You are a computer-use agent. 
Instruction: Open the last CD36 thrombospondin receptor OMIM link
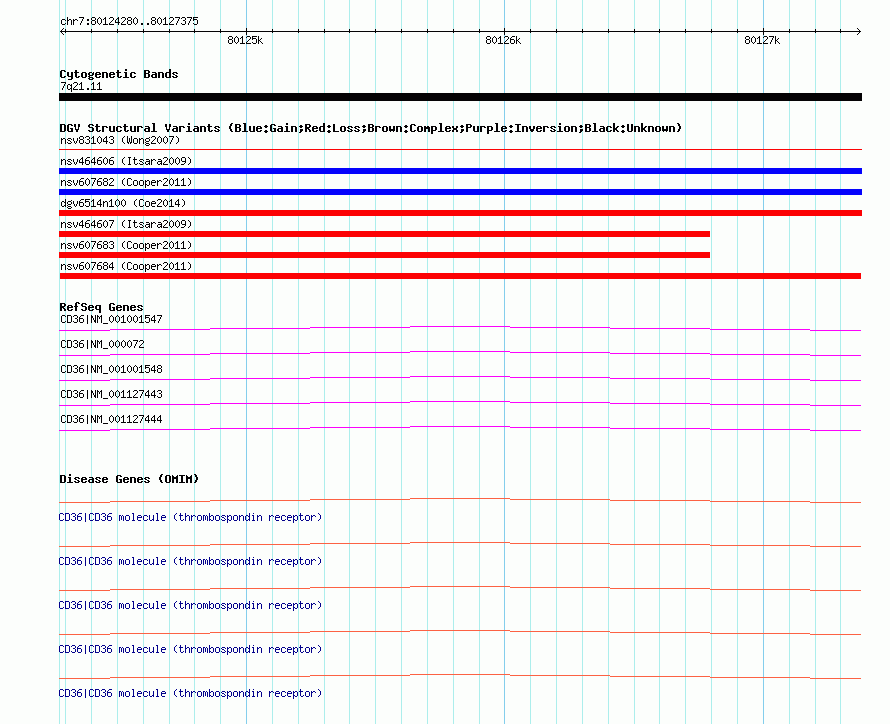(190, 693)
